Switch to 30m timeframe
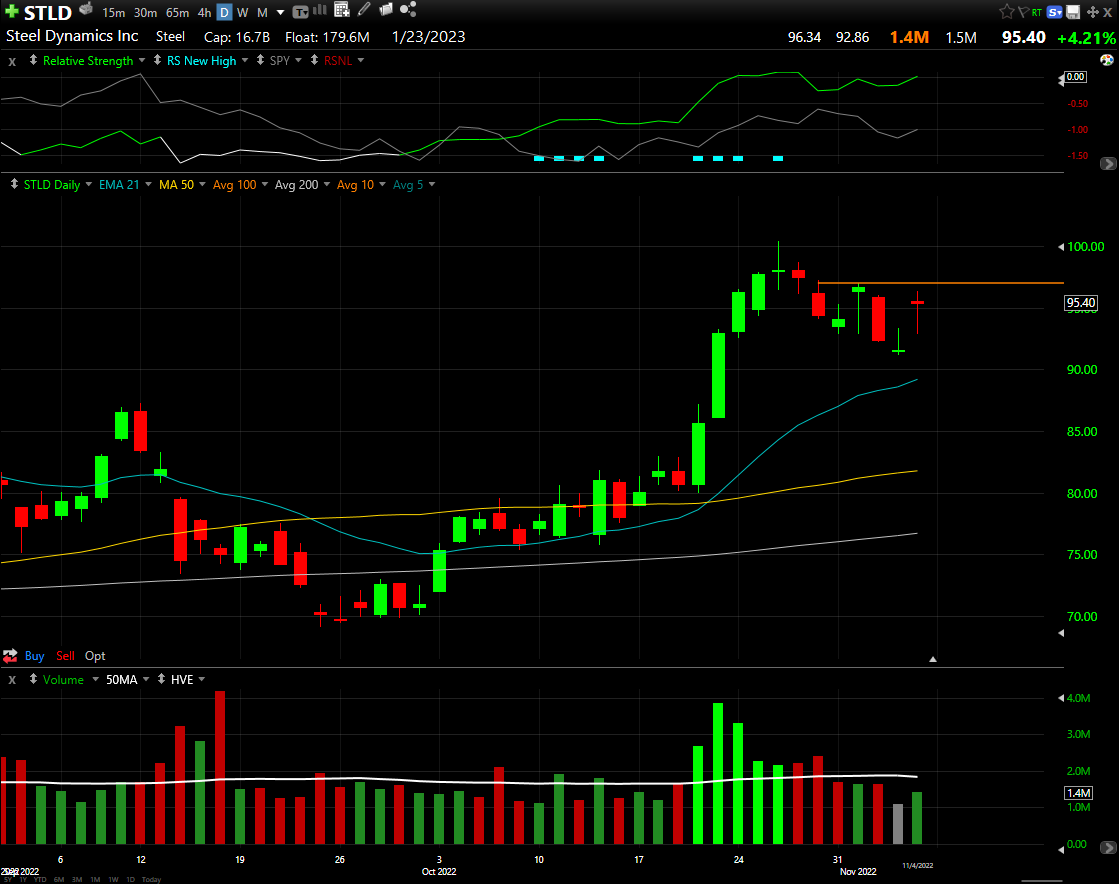This screenshot has width=1119, height=884. point(146,13)
